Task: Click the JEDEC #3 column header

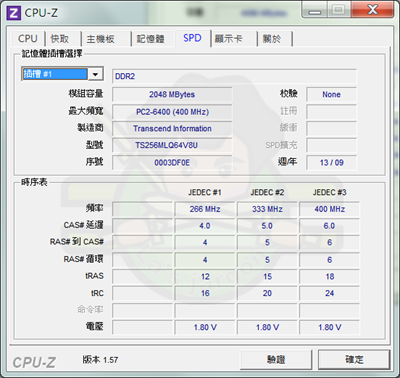Action: [x=329, y=192]
